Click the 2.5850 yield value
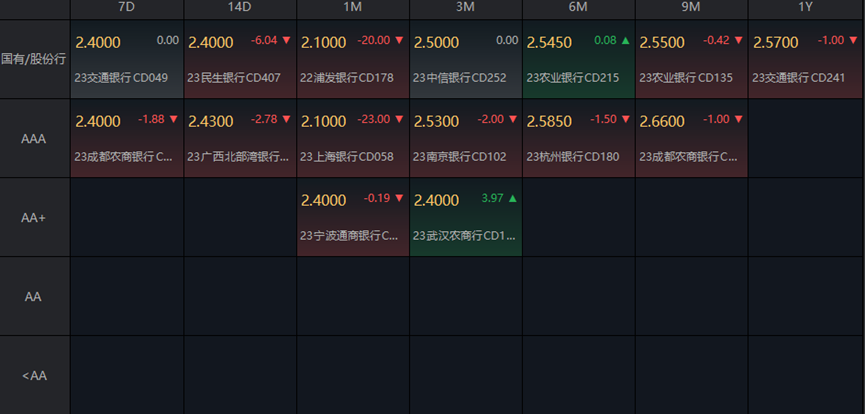 pos(549,121)
